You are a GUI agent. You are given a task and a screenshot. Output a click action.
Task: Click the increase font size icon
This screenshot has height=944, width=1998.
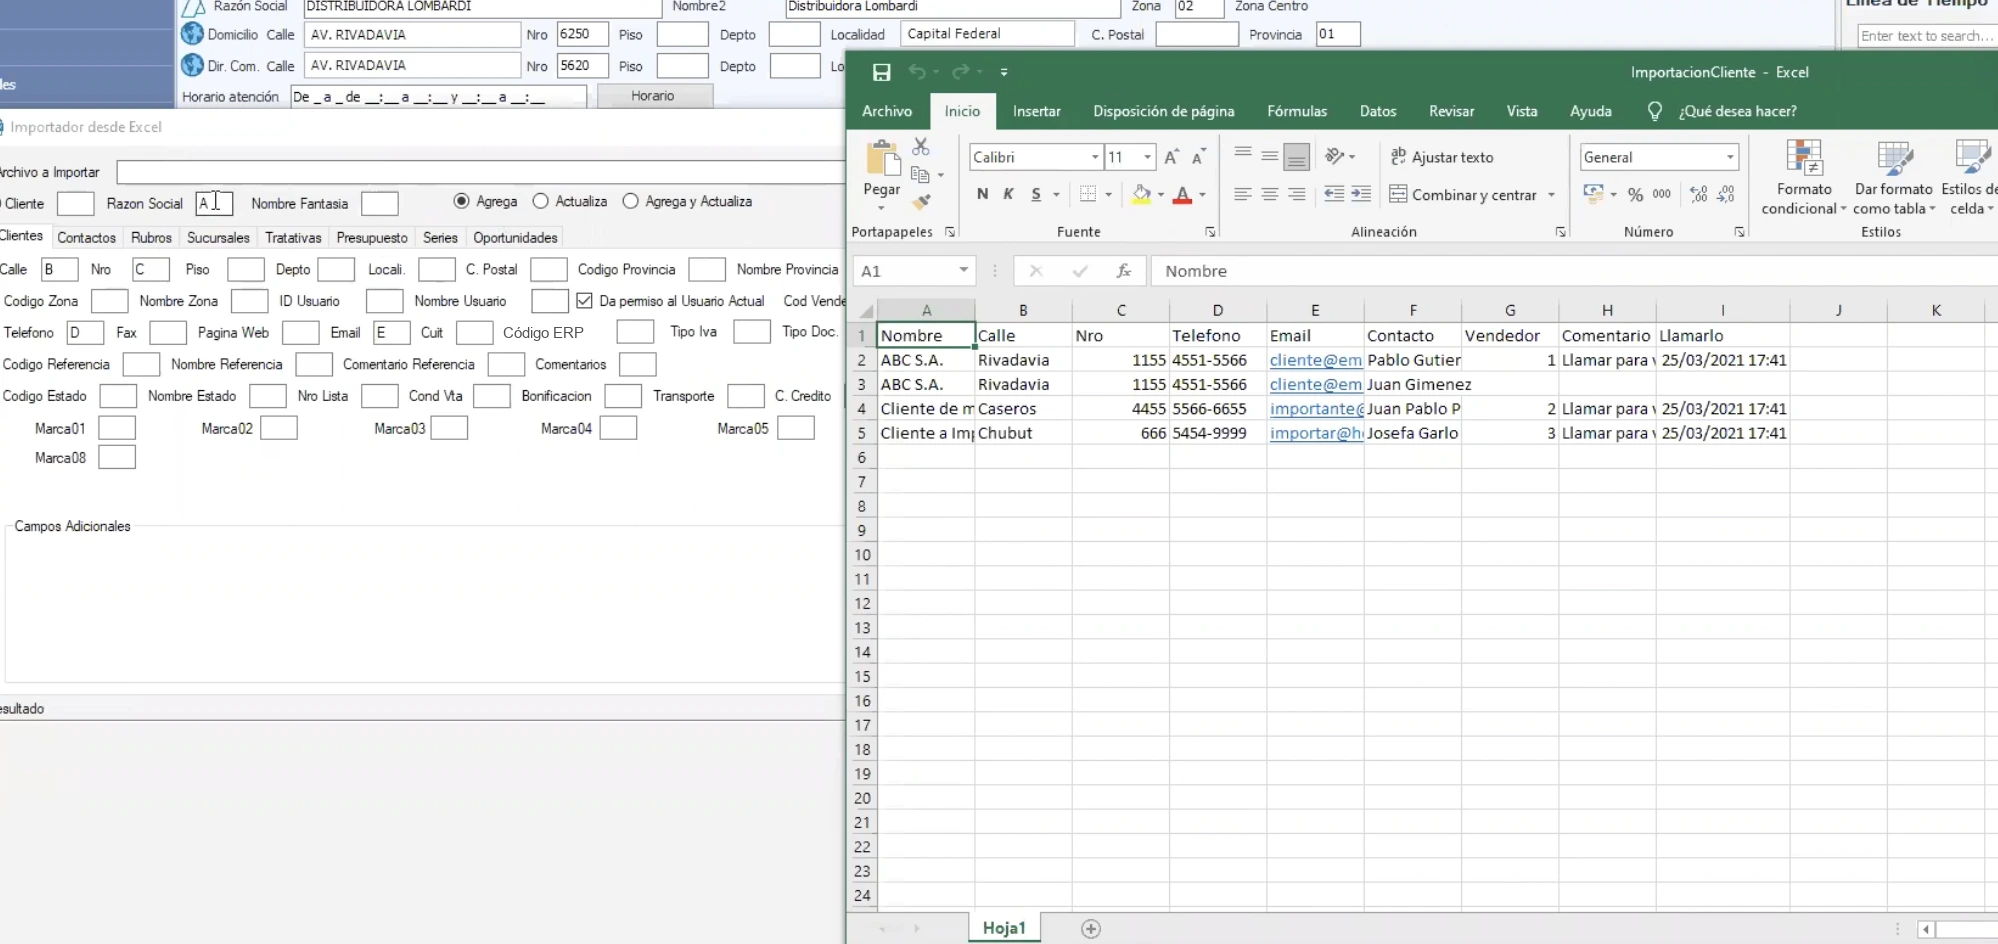[1172, 157]
